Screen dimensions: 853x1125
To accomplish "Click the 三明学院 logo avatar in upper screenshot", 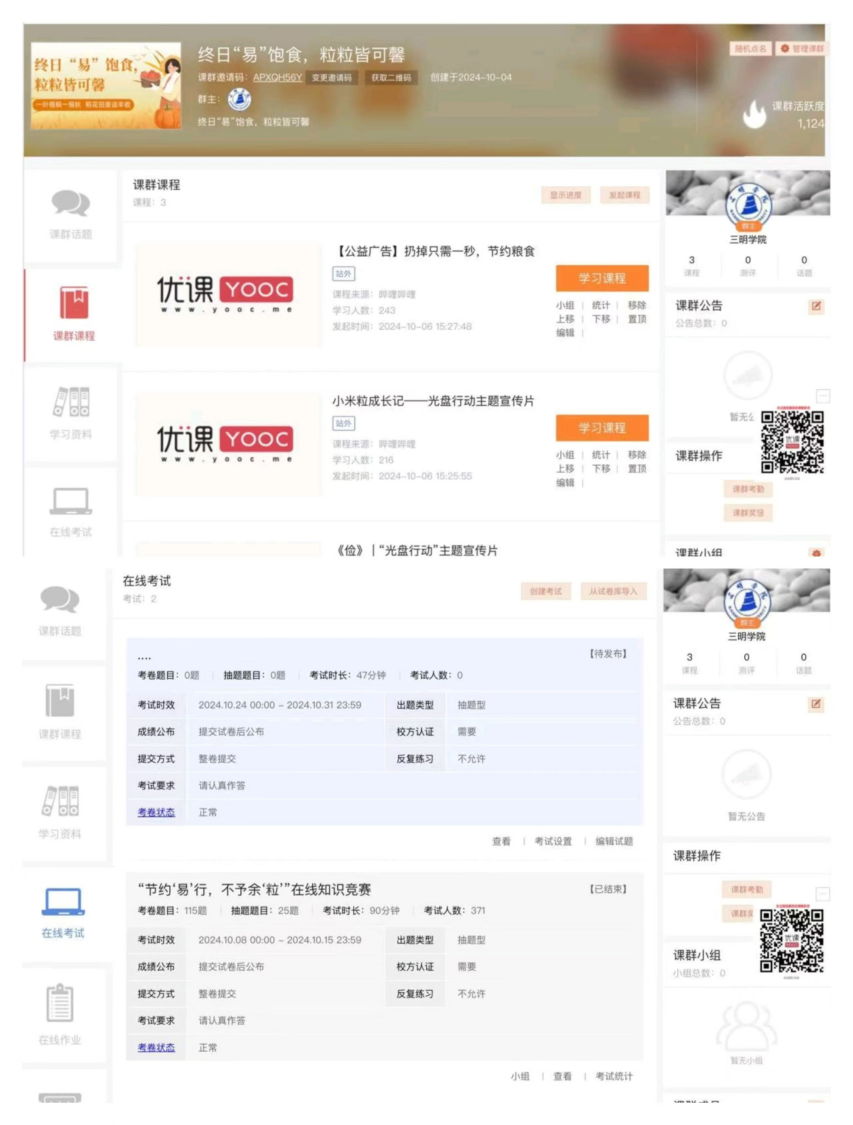I will 748,206.
